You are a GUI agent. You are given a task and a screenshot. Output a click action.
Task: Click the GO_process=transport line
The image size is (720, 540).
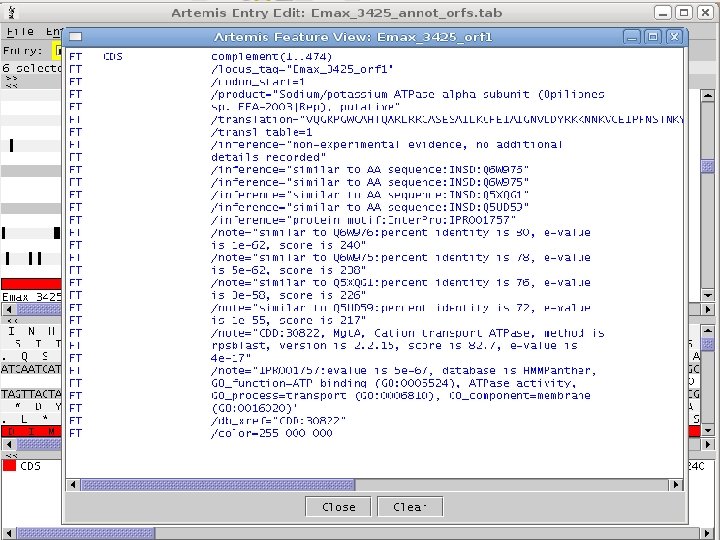pos(400,395)
